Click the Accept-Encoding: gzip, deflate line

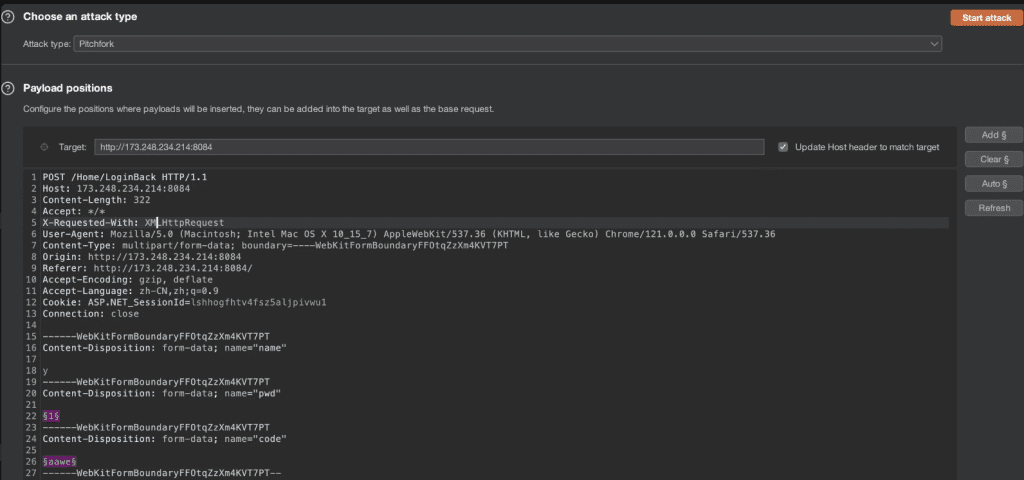(x=127, y=280)
